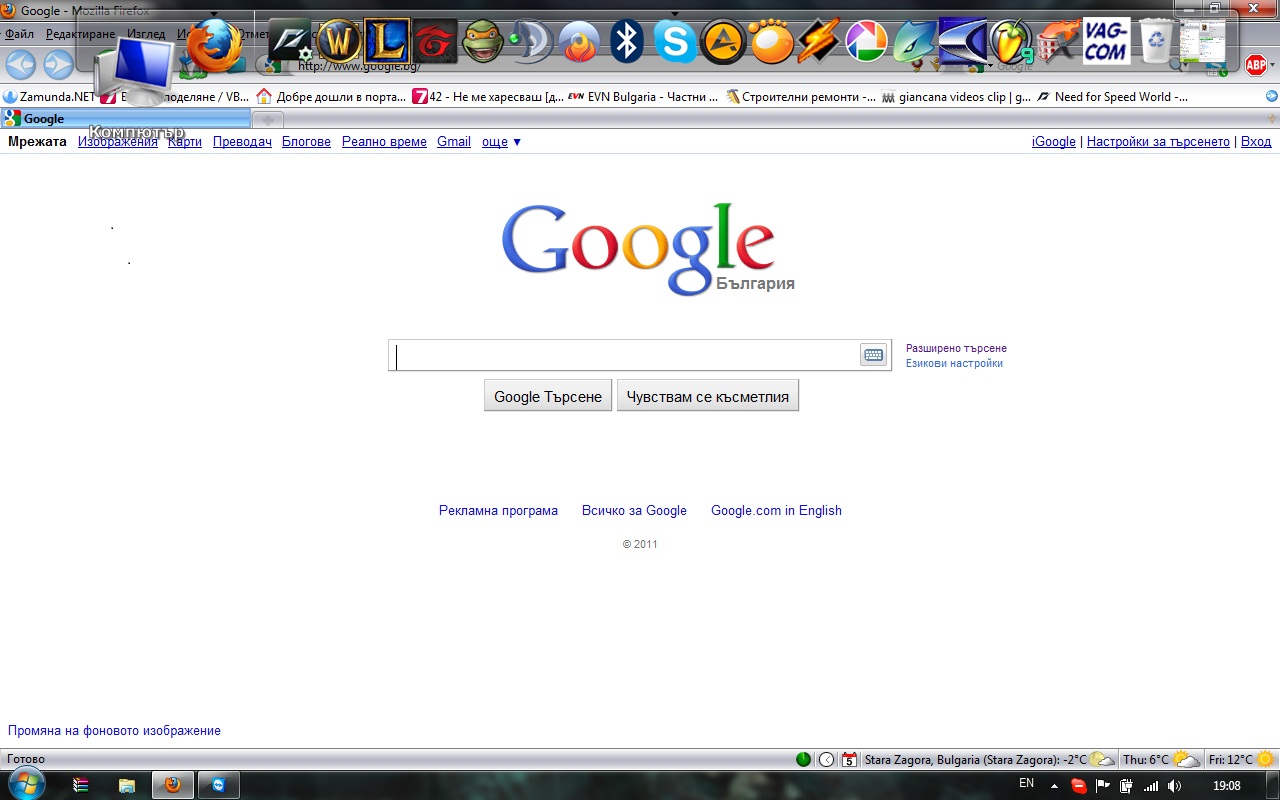Click the volume icon in system tray
The image size is (1280, 800).
click(1174, 786)
